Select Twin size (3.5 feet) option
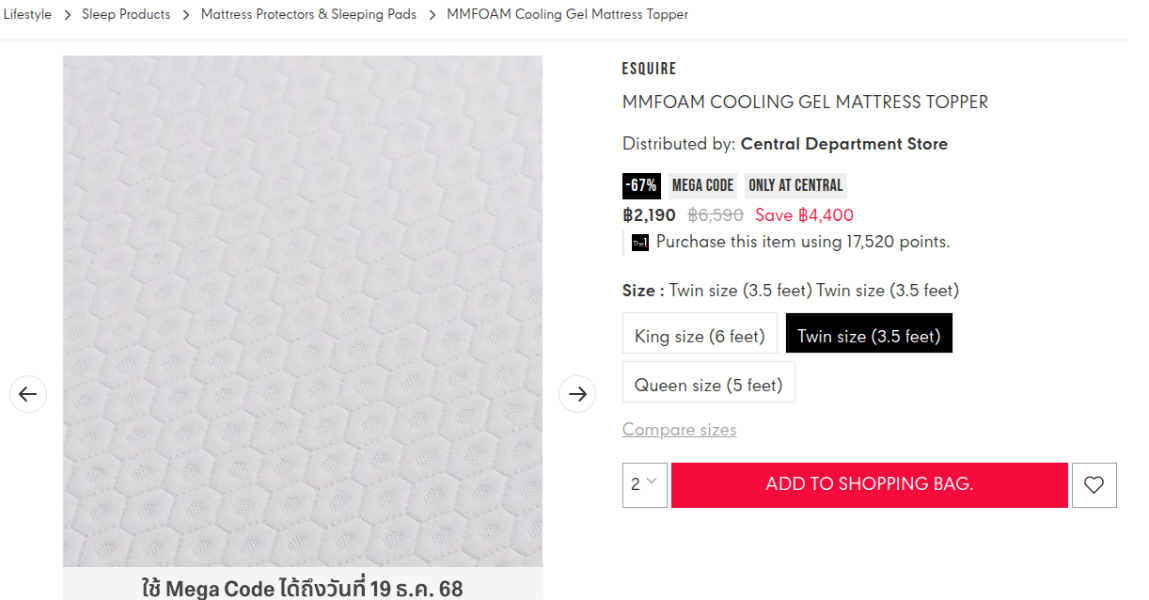 coord(868,336)
